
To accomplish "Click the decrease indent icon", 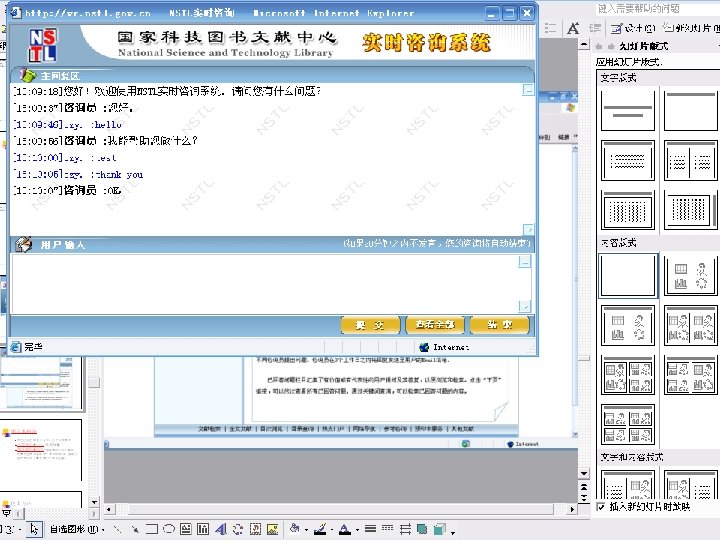I will (596, 28).
